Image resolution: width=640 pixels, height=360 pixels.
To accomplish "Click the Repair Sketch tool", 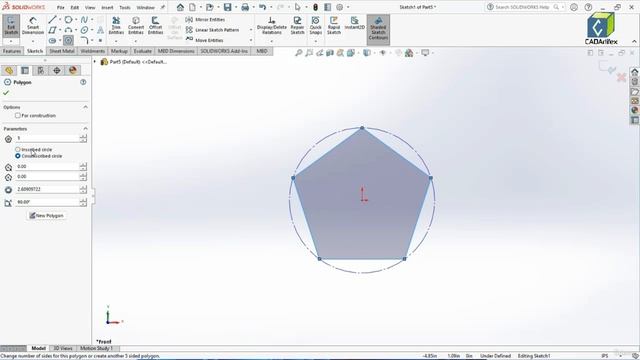I will click(297, 26).
